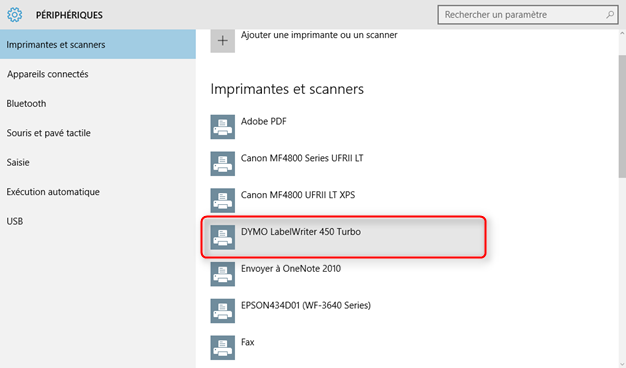
Task: Select Imprimantes et scanners in sidebar
Action: pos(98,44)
